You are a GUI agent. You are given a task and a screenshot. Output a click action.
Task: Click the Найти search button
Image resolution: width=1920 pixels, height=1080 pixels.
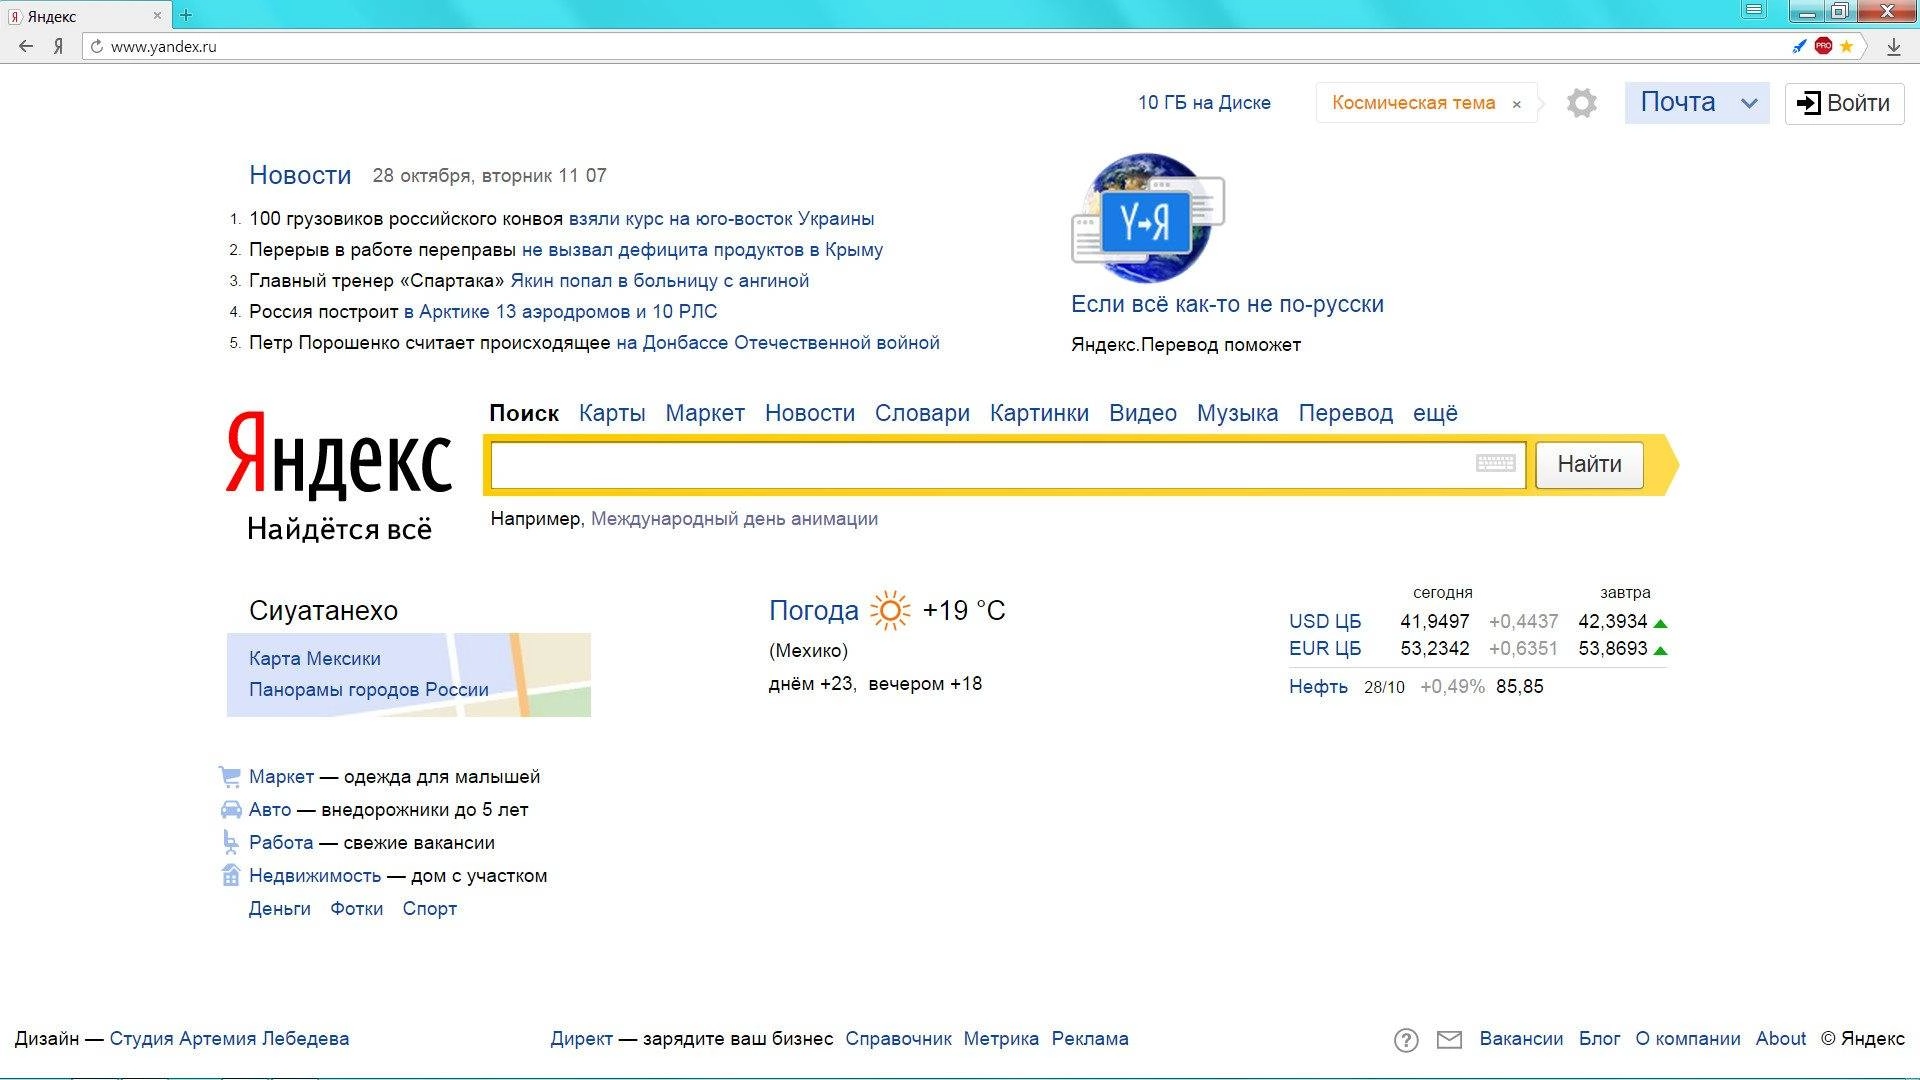pos(1589,464)
